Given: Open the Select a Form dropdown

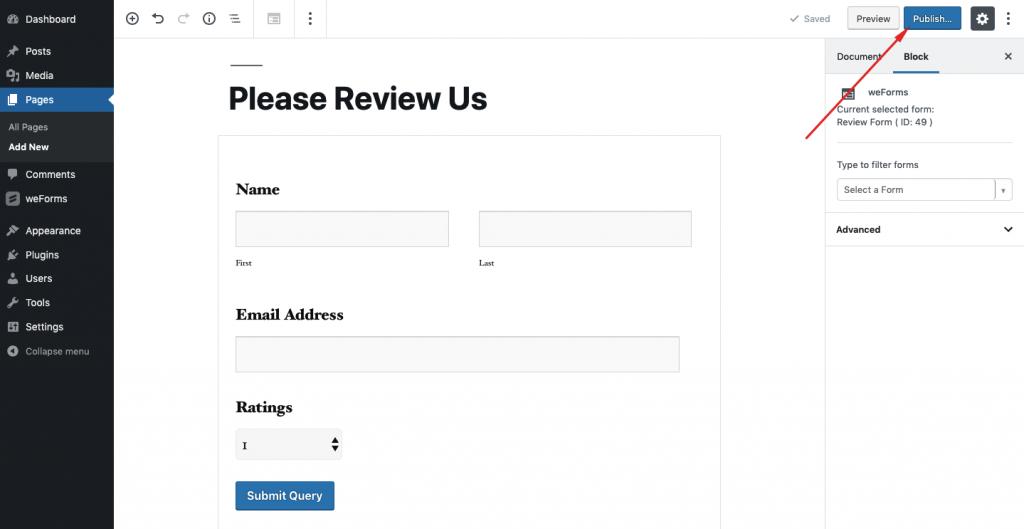Looking at the screenshot, I should 923,190.
